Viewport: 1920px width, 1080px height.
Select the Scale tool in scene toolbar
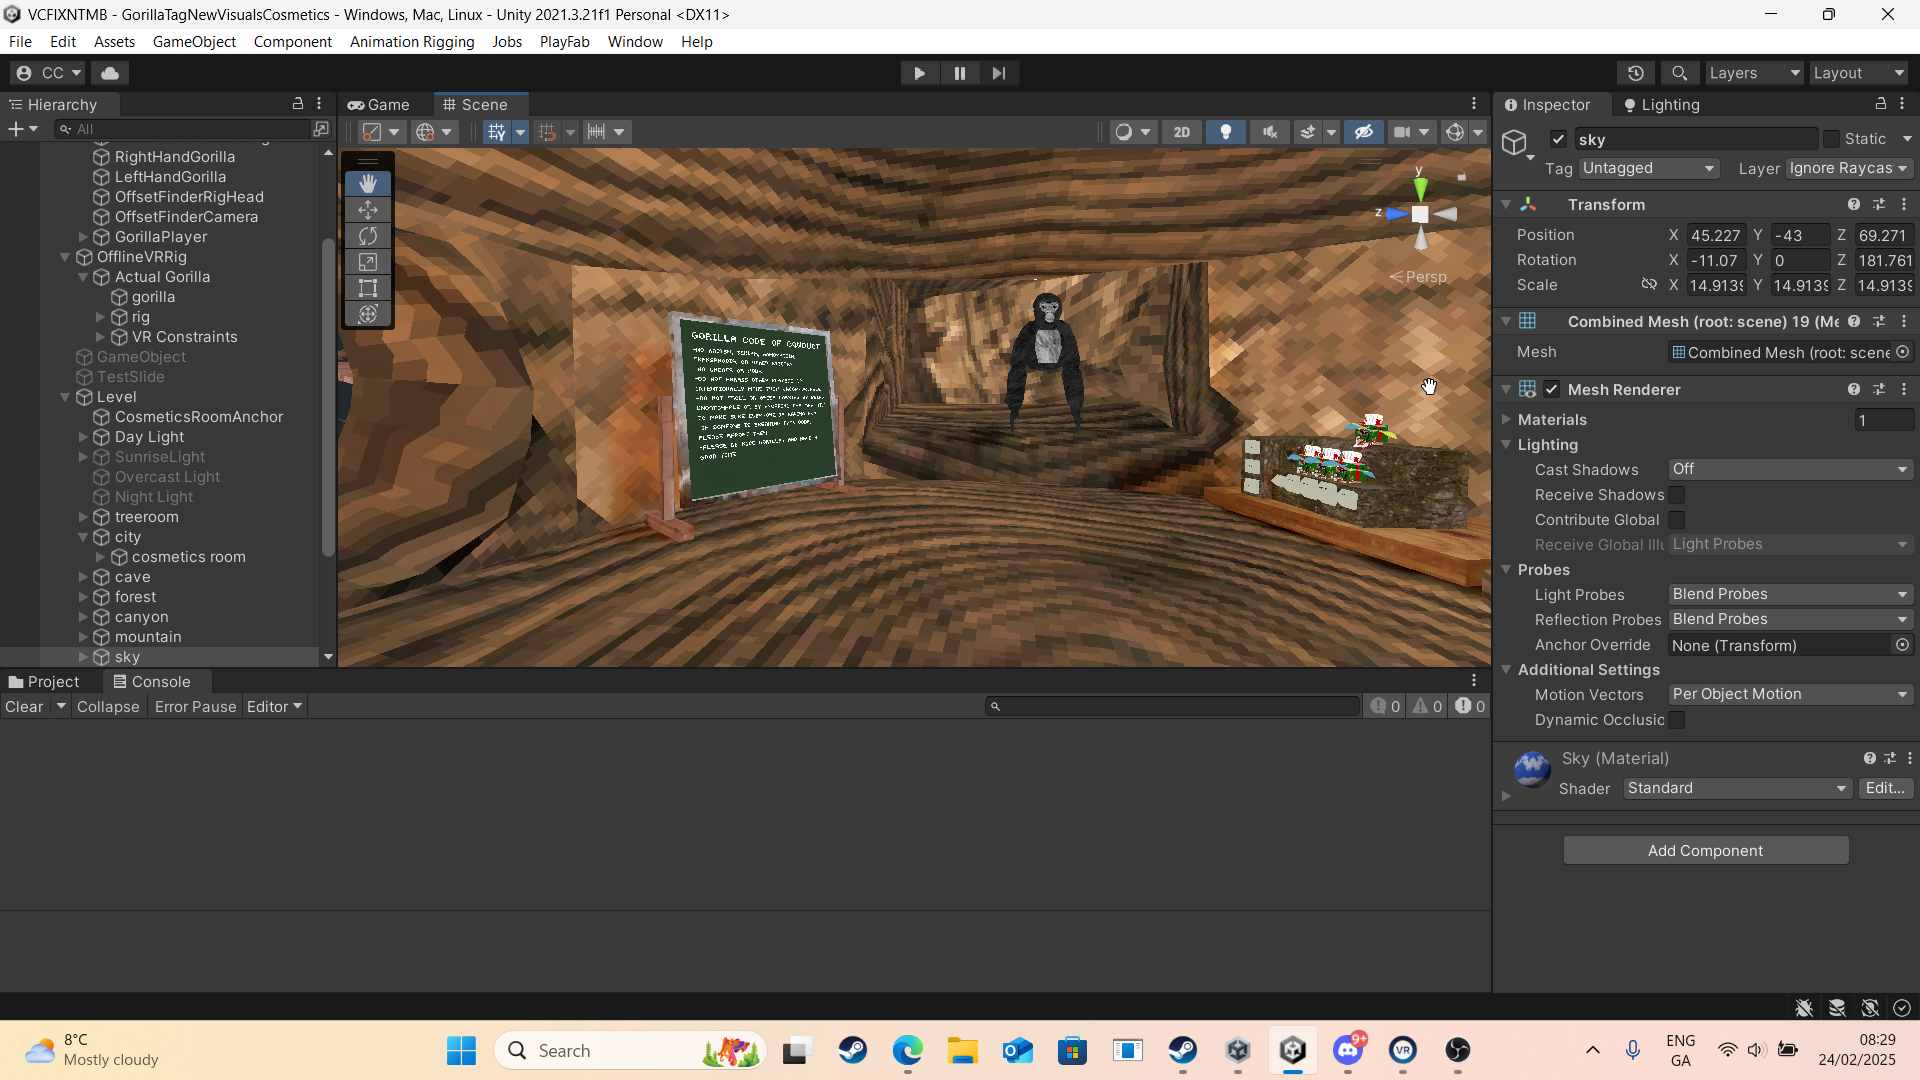[368, 262]
